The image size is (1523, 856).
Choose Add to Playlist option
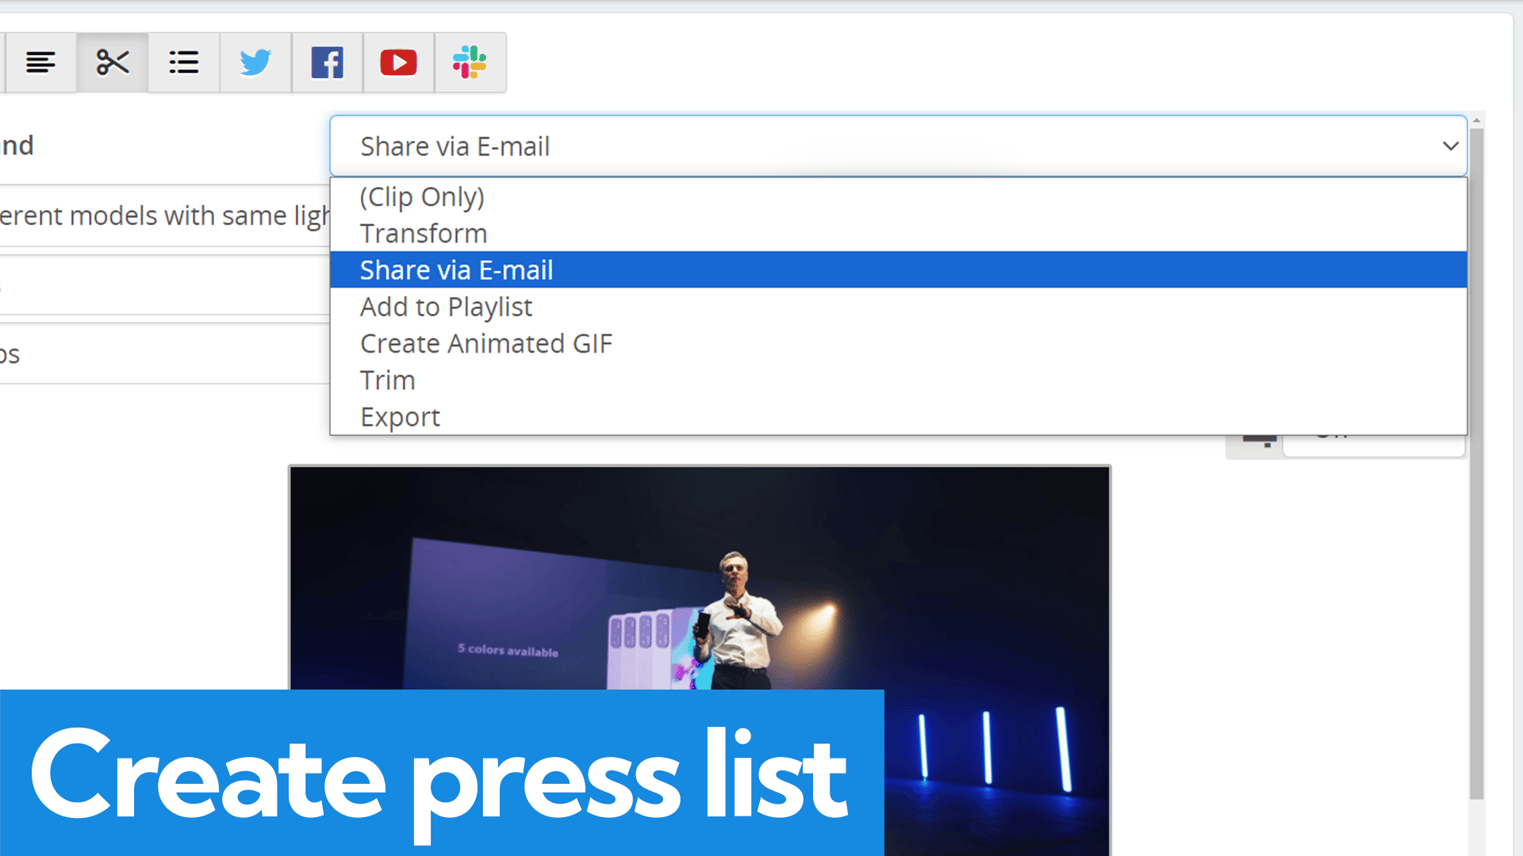pyautogui.click(x=446, y=307)
